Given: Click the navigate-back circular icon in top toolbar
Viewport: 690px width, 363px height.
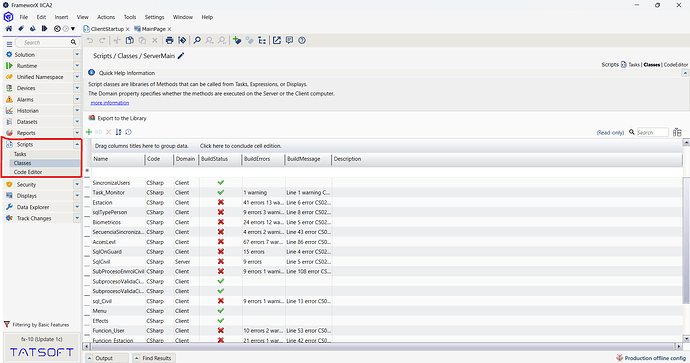Looking at the screenshot, I should (57, 29).
